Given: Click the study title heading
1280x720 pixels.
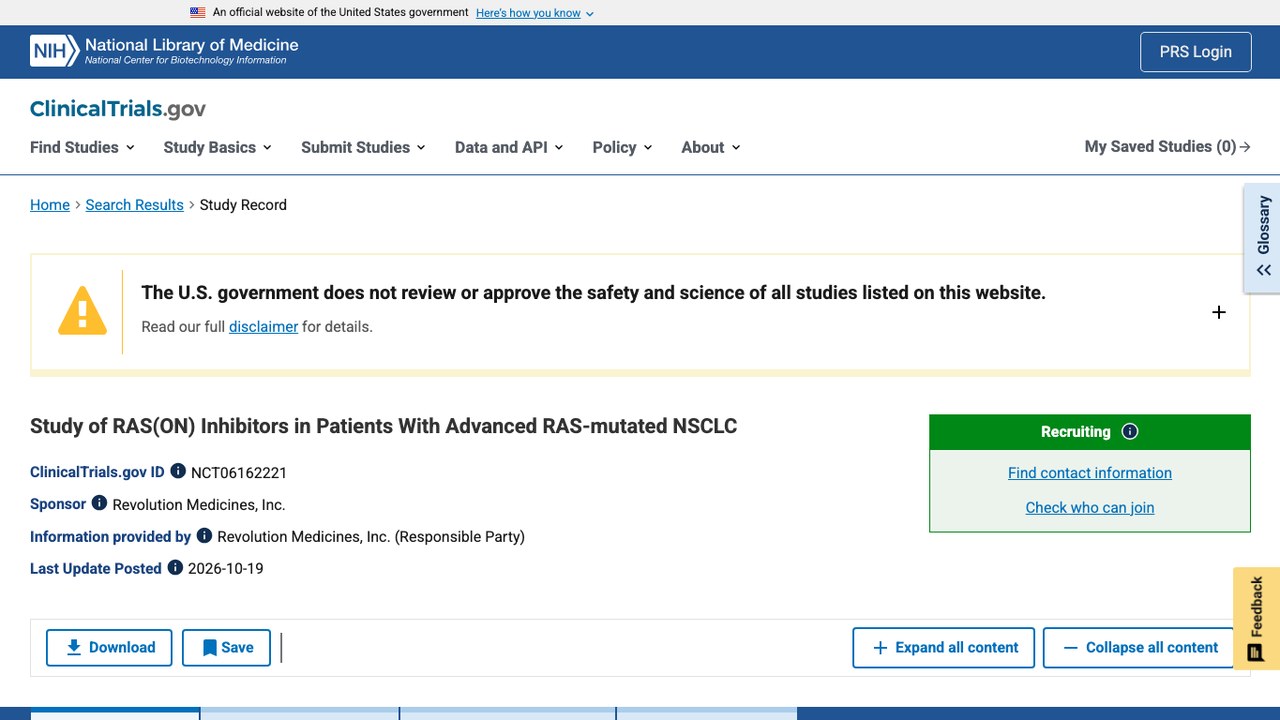Looking at the screenshot, I should pos(384,426).
